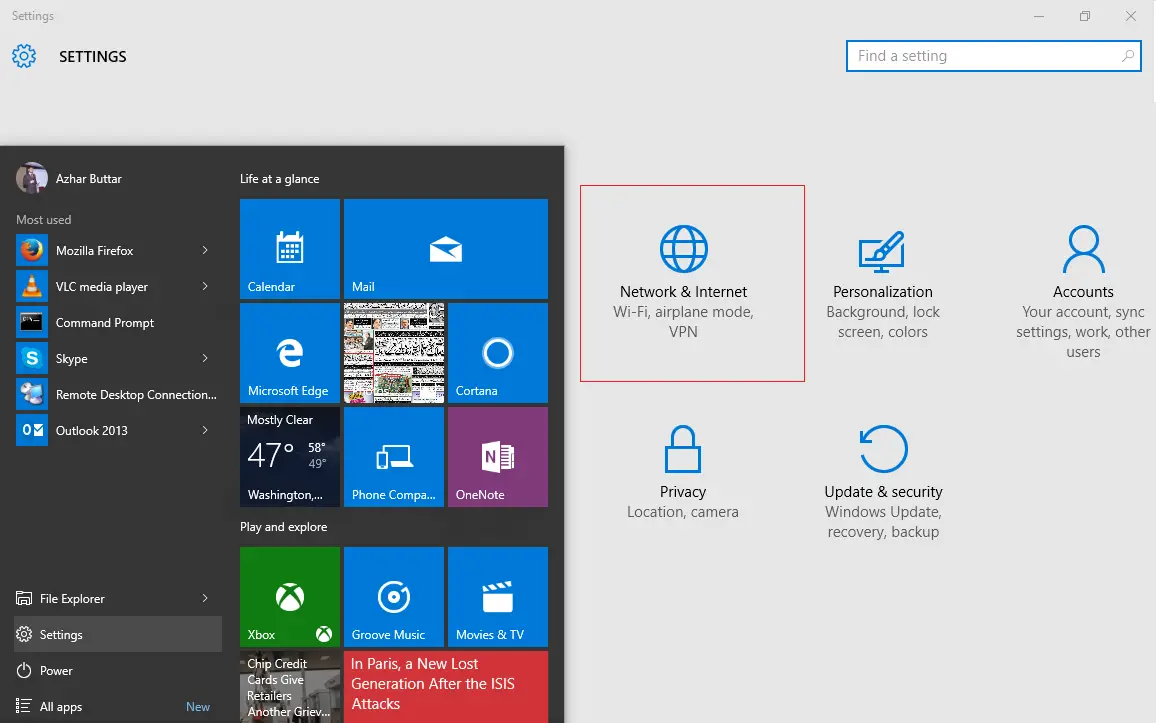
Task: Click the VLC media player cone icon
Action: (x=32, y=287)
